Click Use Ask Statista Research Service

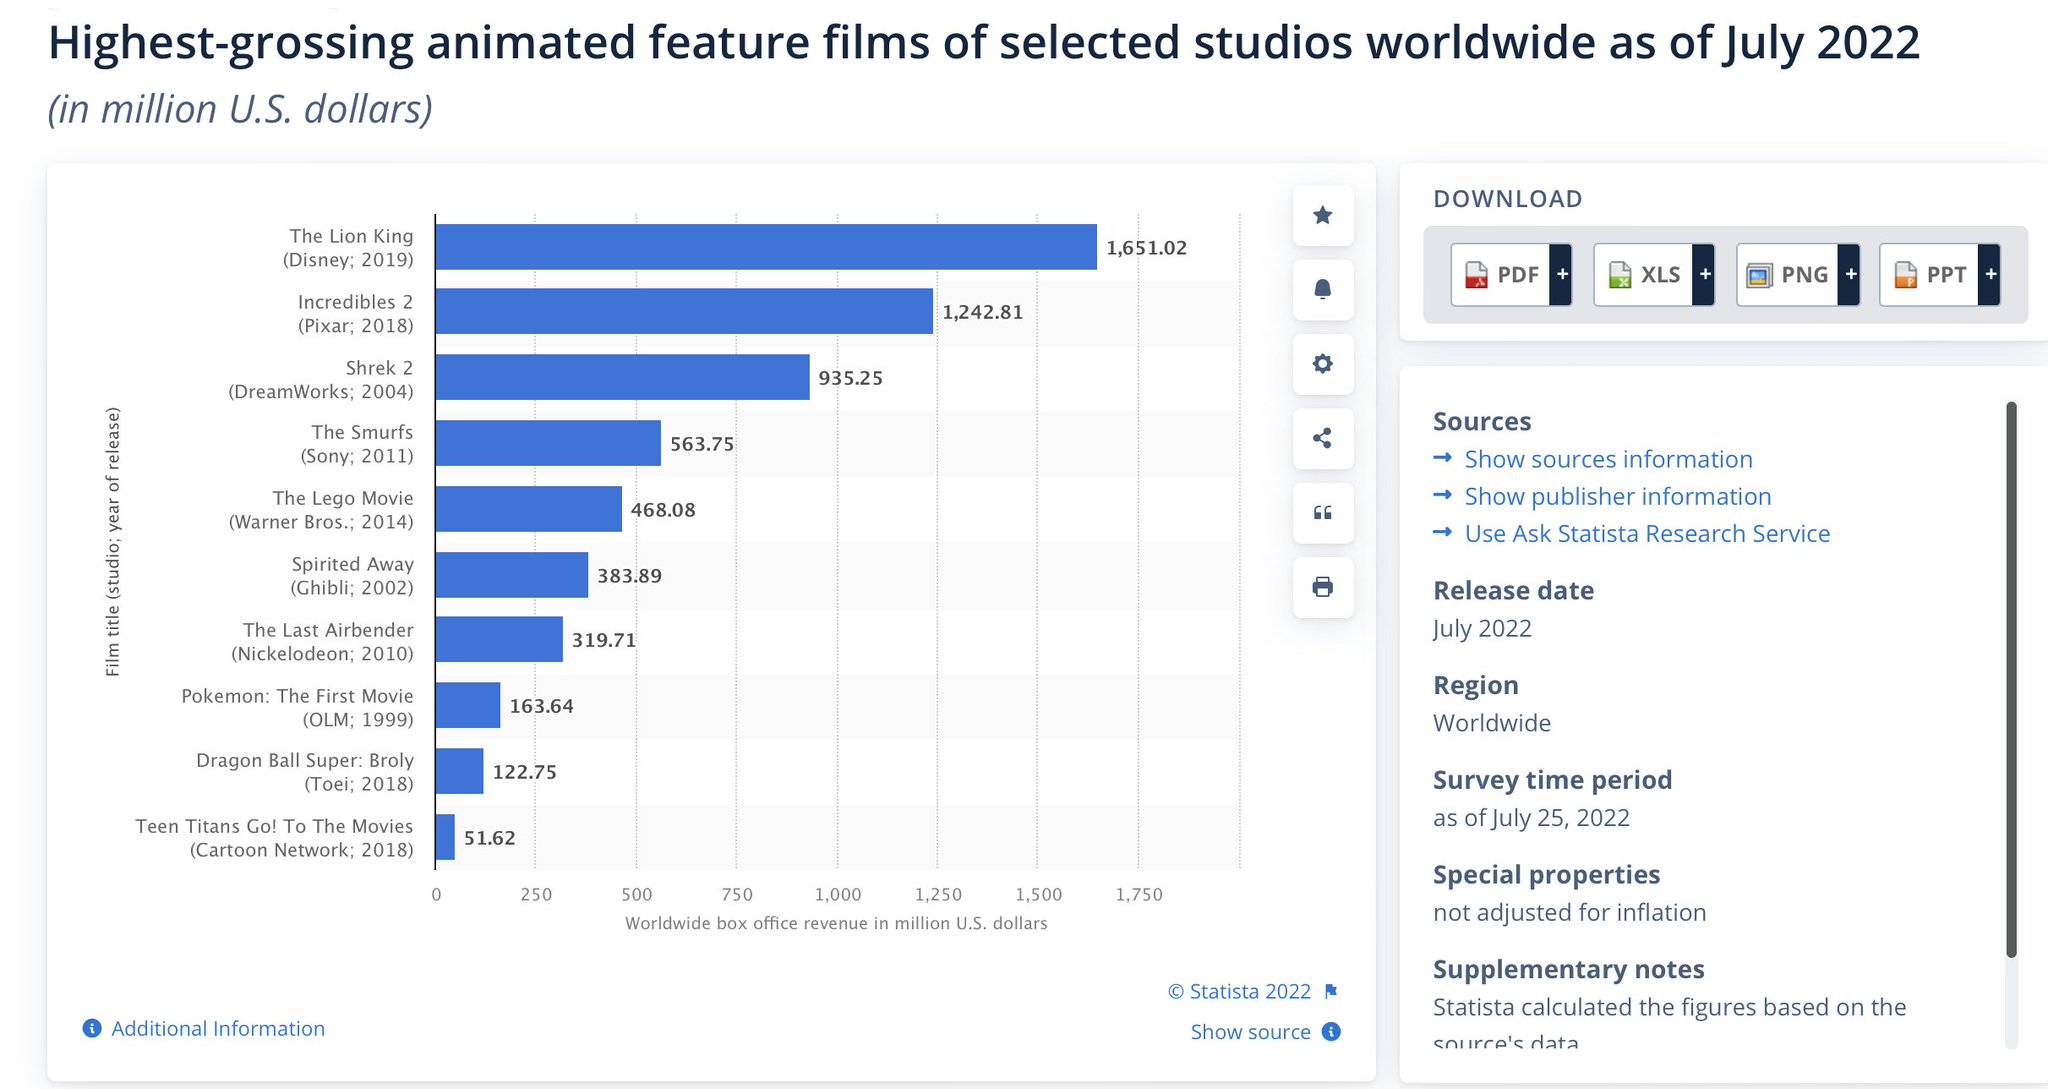[1646, 534]
